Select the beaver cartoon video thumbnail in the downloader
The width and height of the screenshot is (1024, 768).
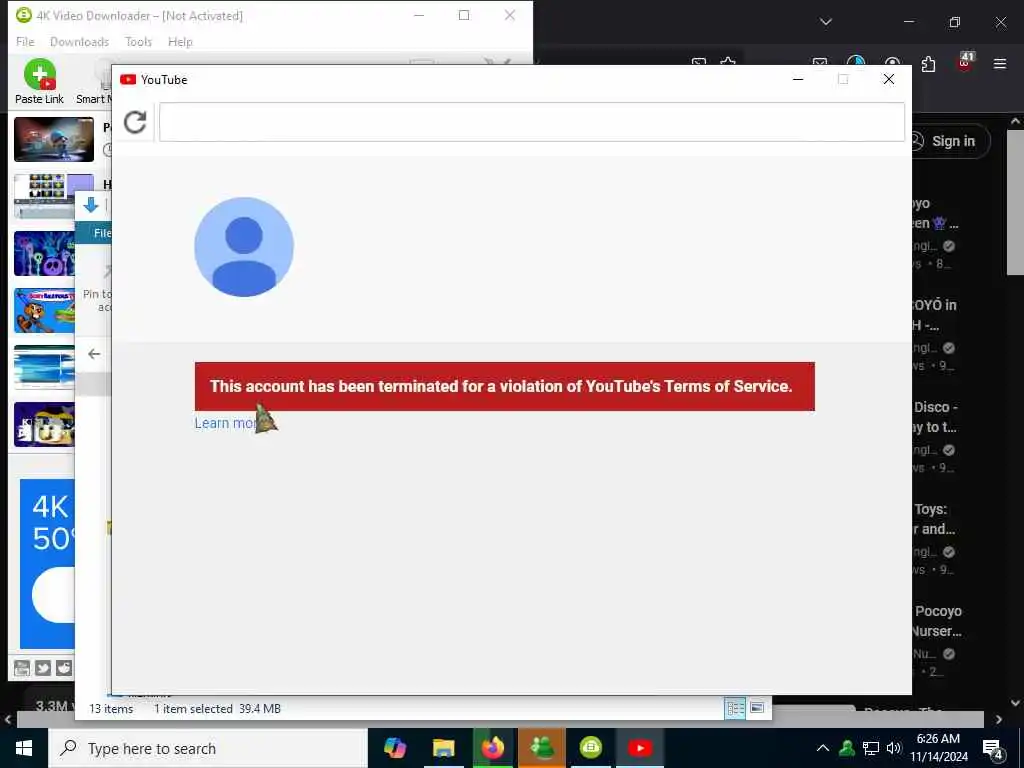44,310
